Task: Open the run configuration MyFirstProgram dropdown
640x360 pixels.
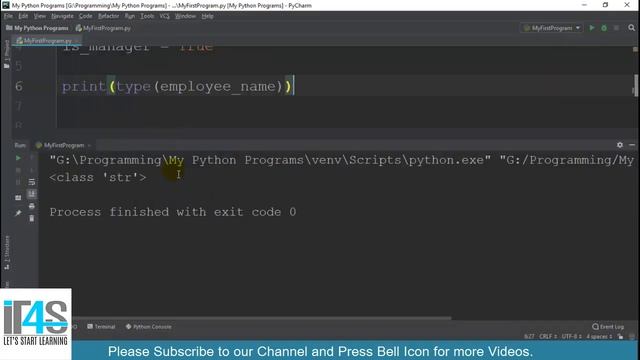Action: click(552, 28)
